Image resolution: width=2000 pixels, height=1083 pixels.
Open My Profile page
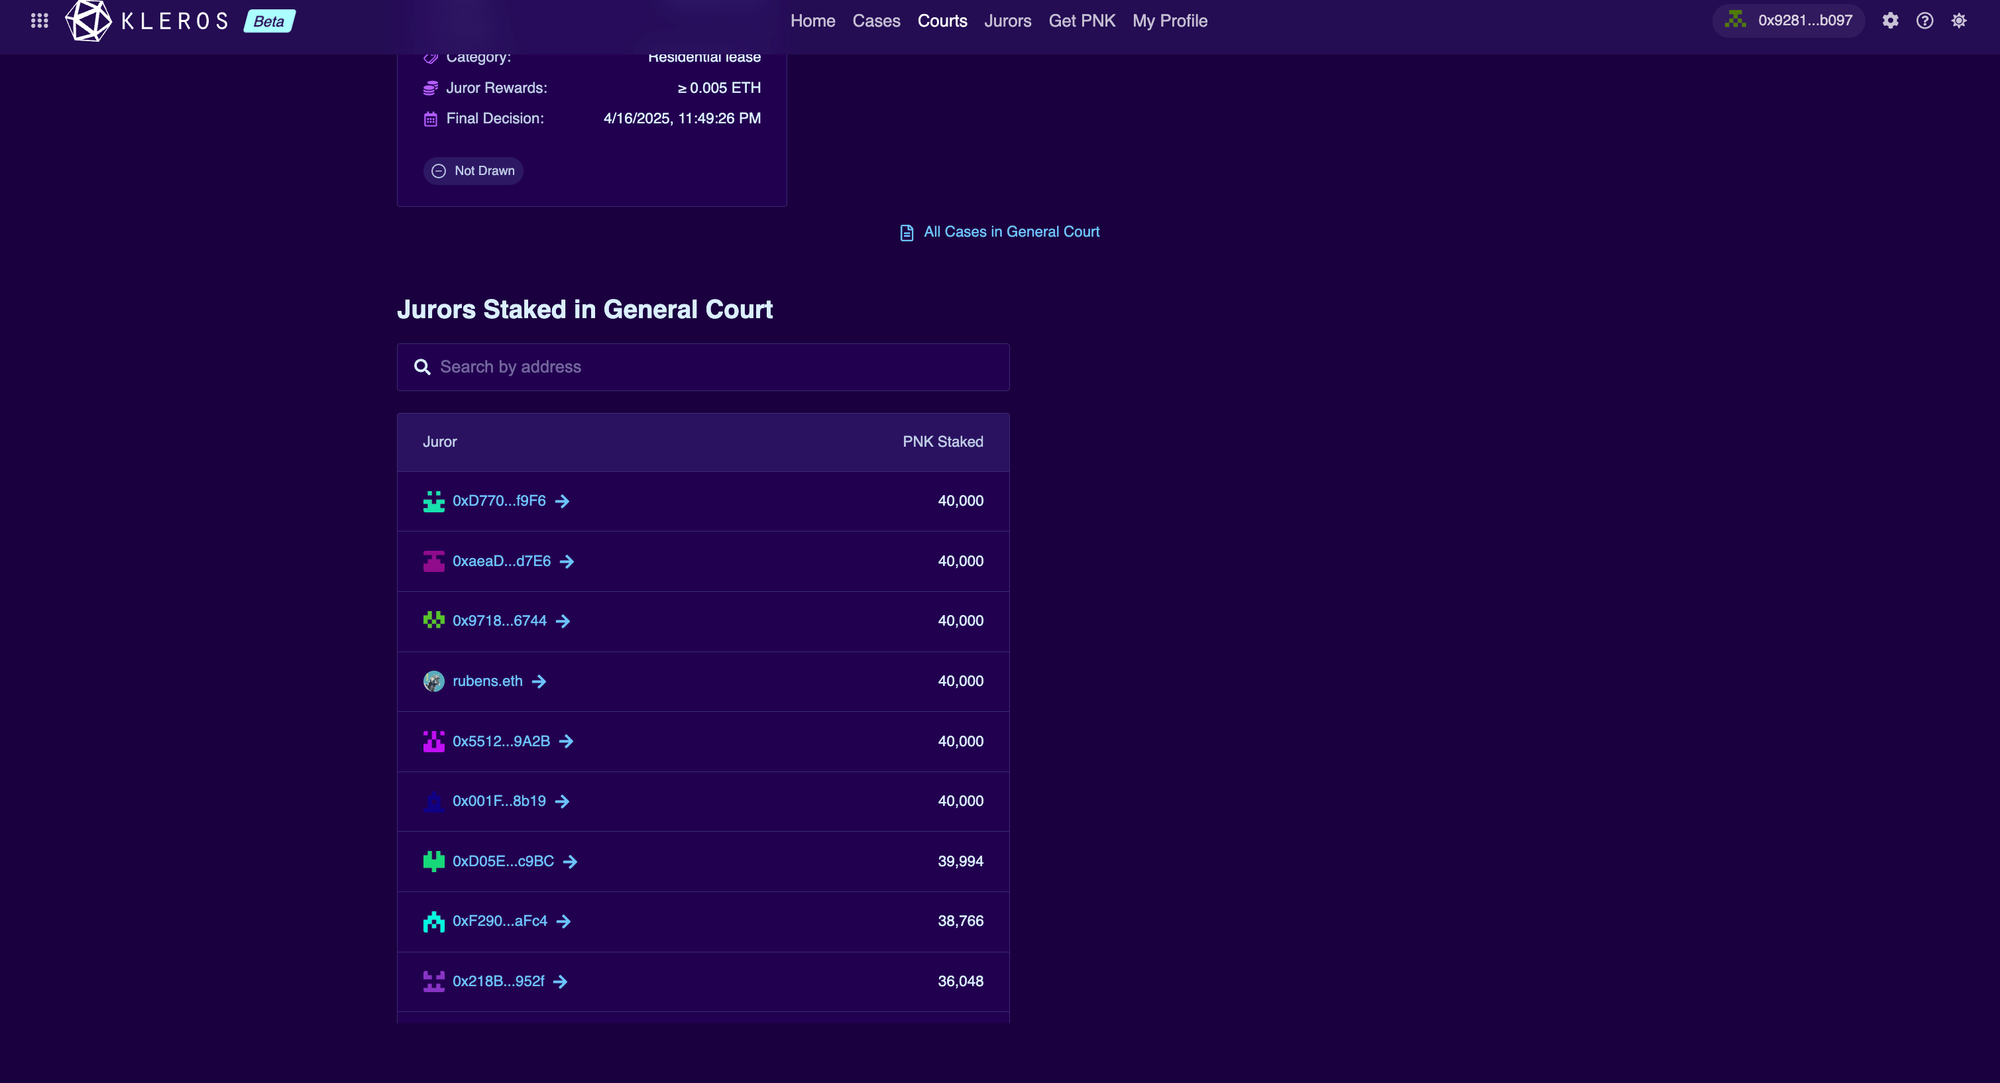pos(1169,21)
